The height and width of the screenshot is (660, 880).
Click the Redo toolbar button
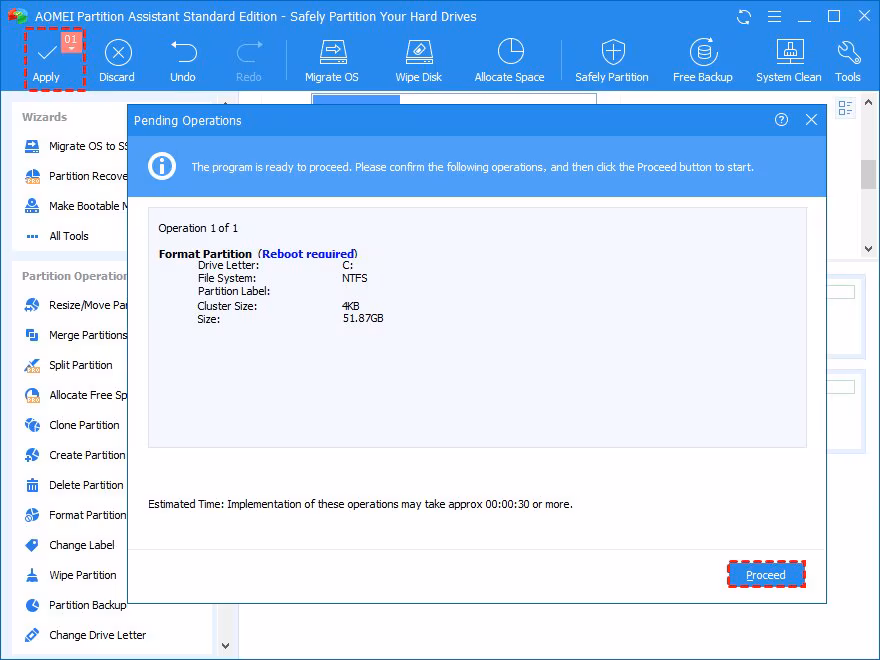coord(249,61)
